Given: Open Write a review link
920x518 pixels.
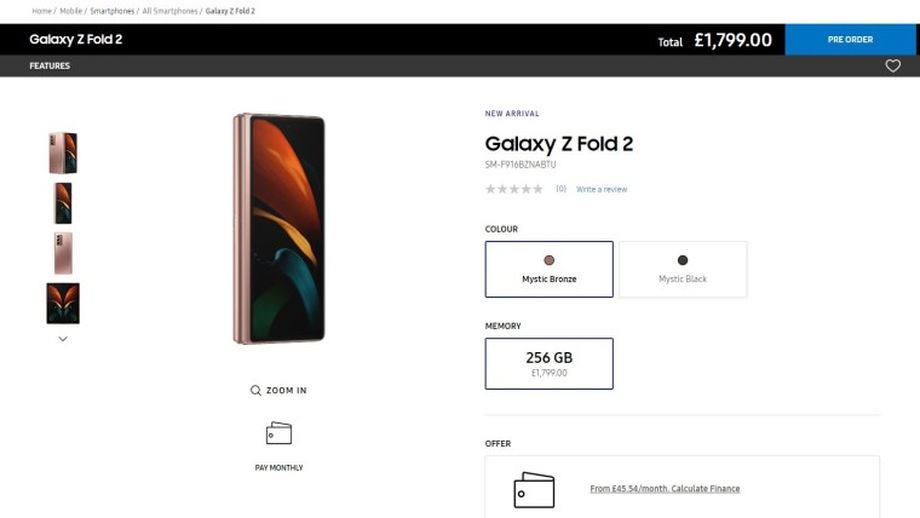Looking at the screenshot, I should coord(602,189).
